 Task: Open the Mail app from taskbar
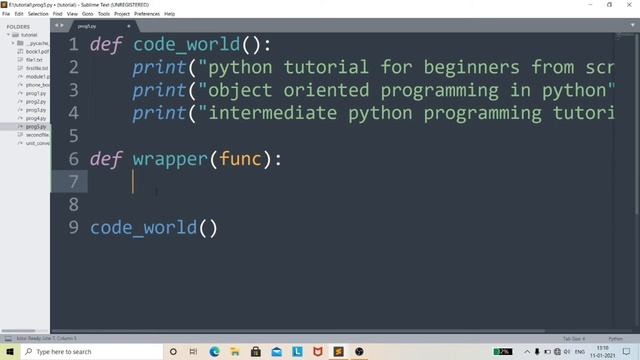pos(277,351)
